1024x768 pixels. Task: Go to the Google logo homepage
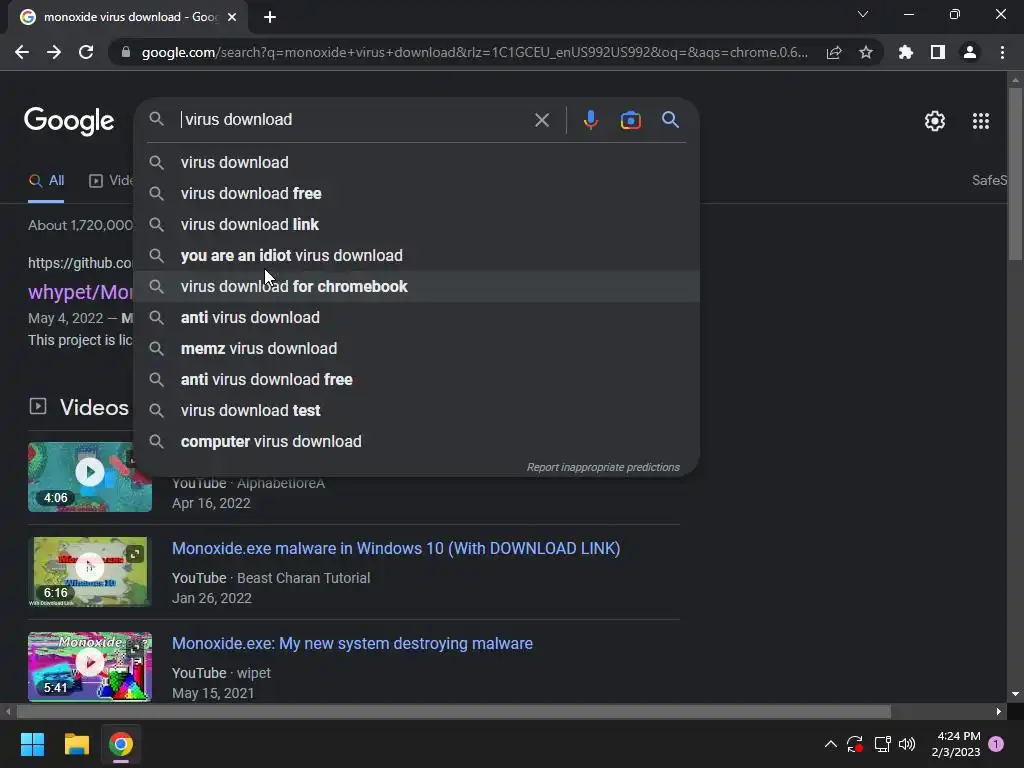coord(69,121)
